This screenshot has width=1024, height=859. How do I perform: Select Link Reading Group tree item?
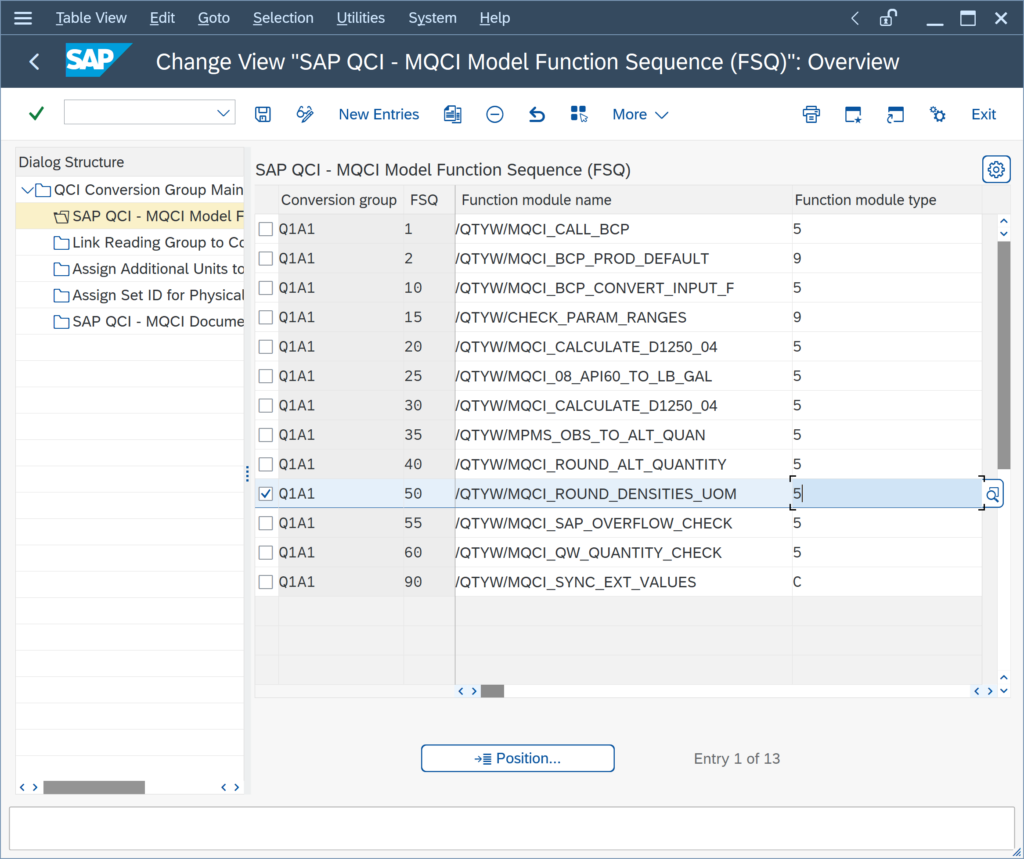click(x=157, y=242)
